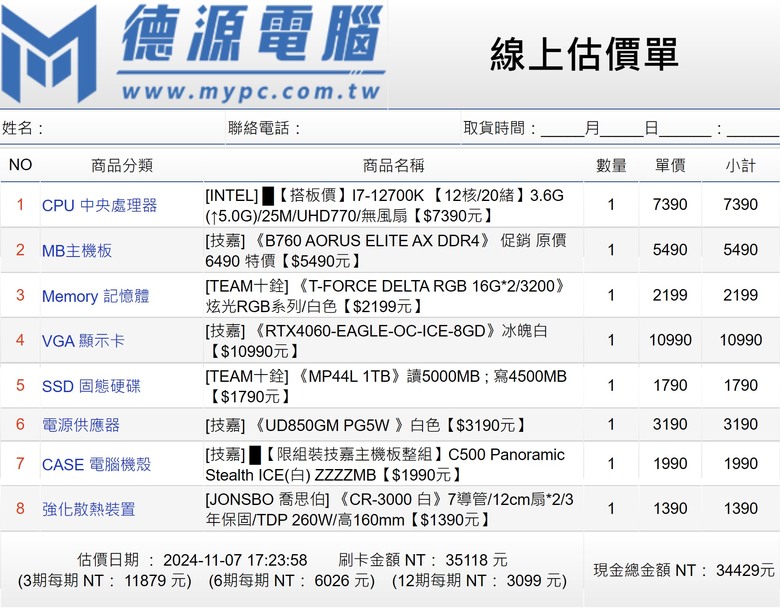Open the CPU 中央處理器 category link
The image size is (780, 608).
coord(99,205)
